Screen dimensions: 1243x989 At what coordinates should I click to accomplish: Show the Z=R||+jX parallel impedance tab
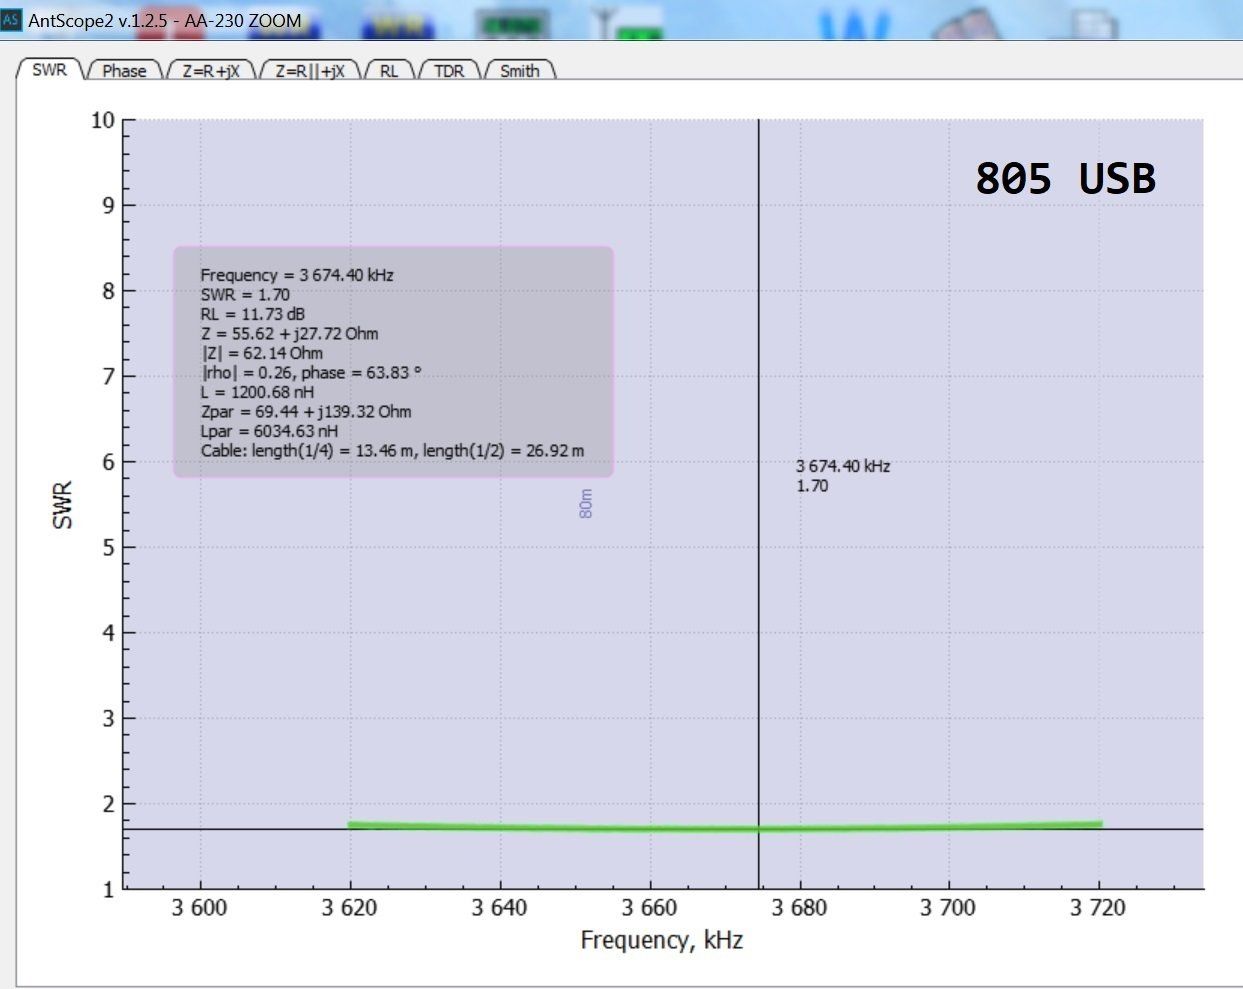point(310,71)
